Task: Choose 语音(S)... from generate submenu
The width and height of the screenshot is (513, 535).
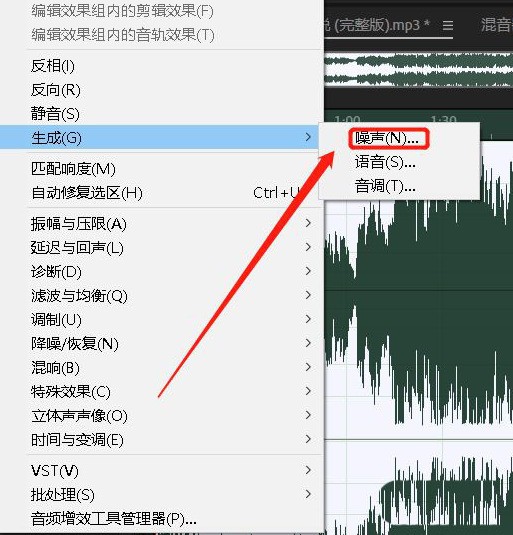Action: [x=385, y=162]
